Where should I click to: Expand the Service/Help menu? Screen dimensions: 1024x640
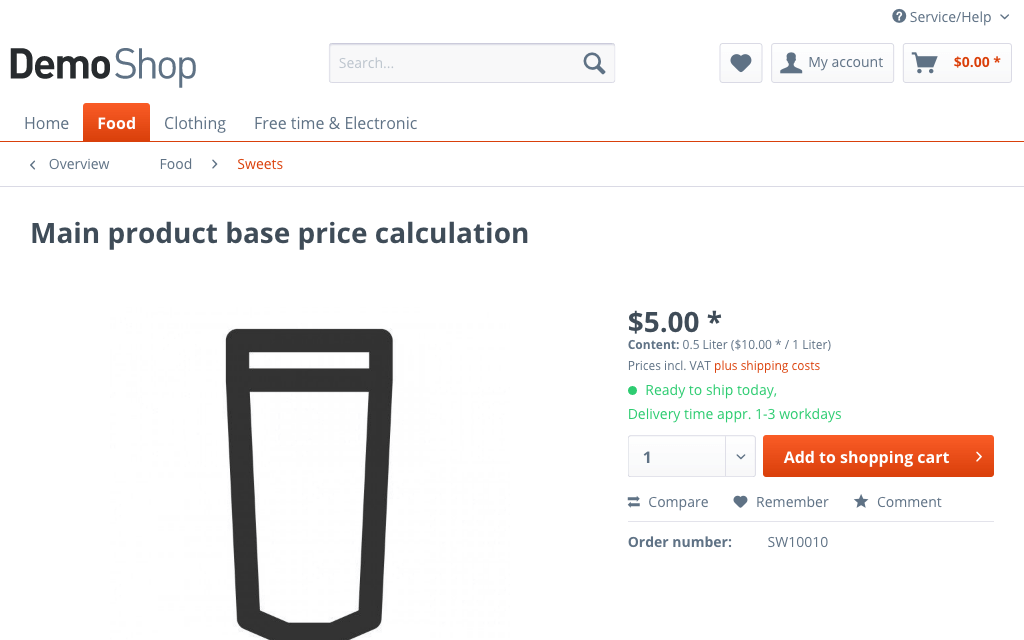click(950, 17)
